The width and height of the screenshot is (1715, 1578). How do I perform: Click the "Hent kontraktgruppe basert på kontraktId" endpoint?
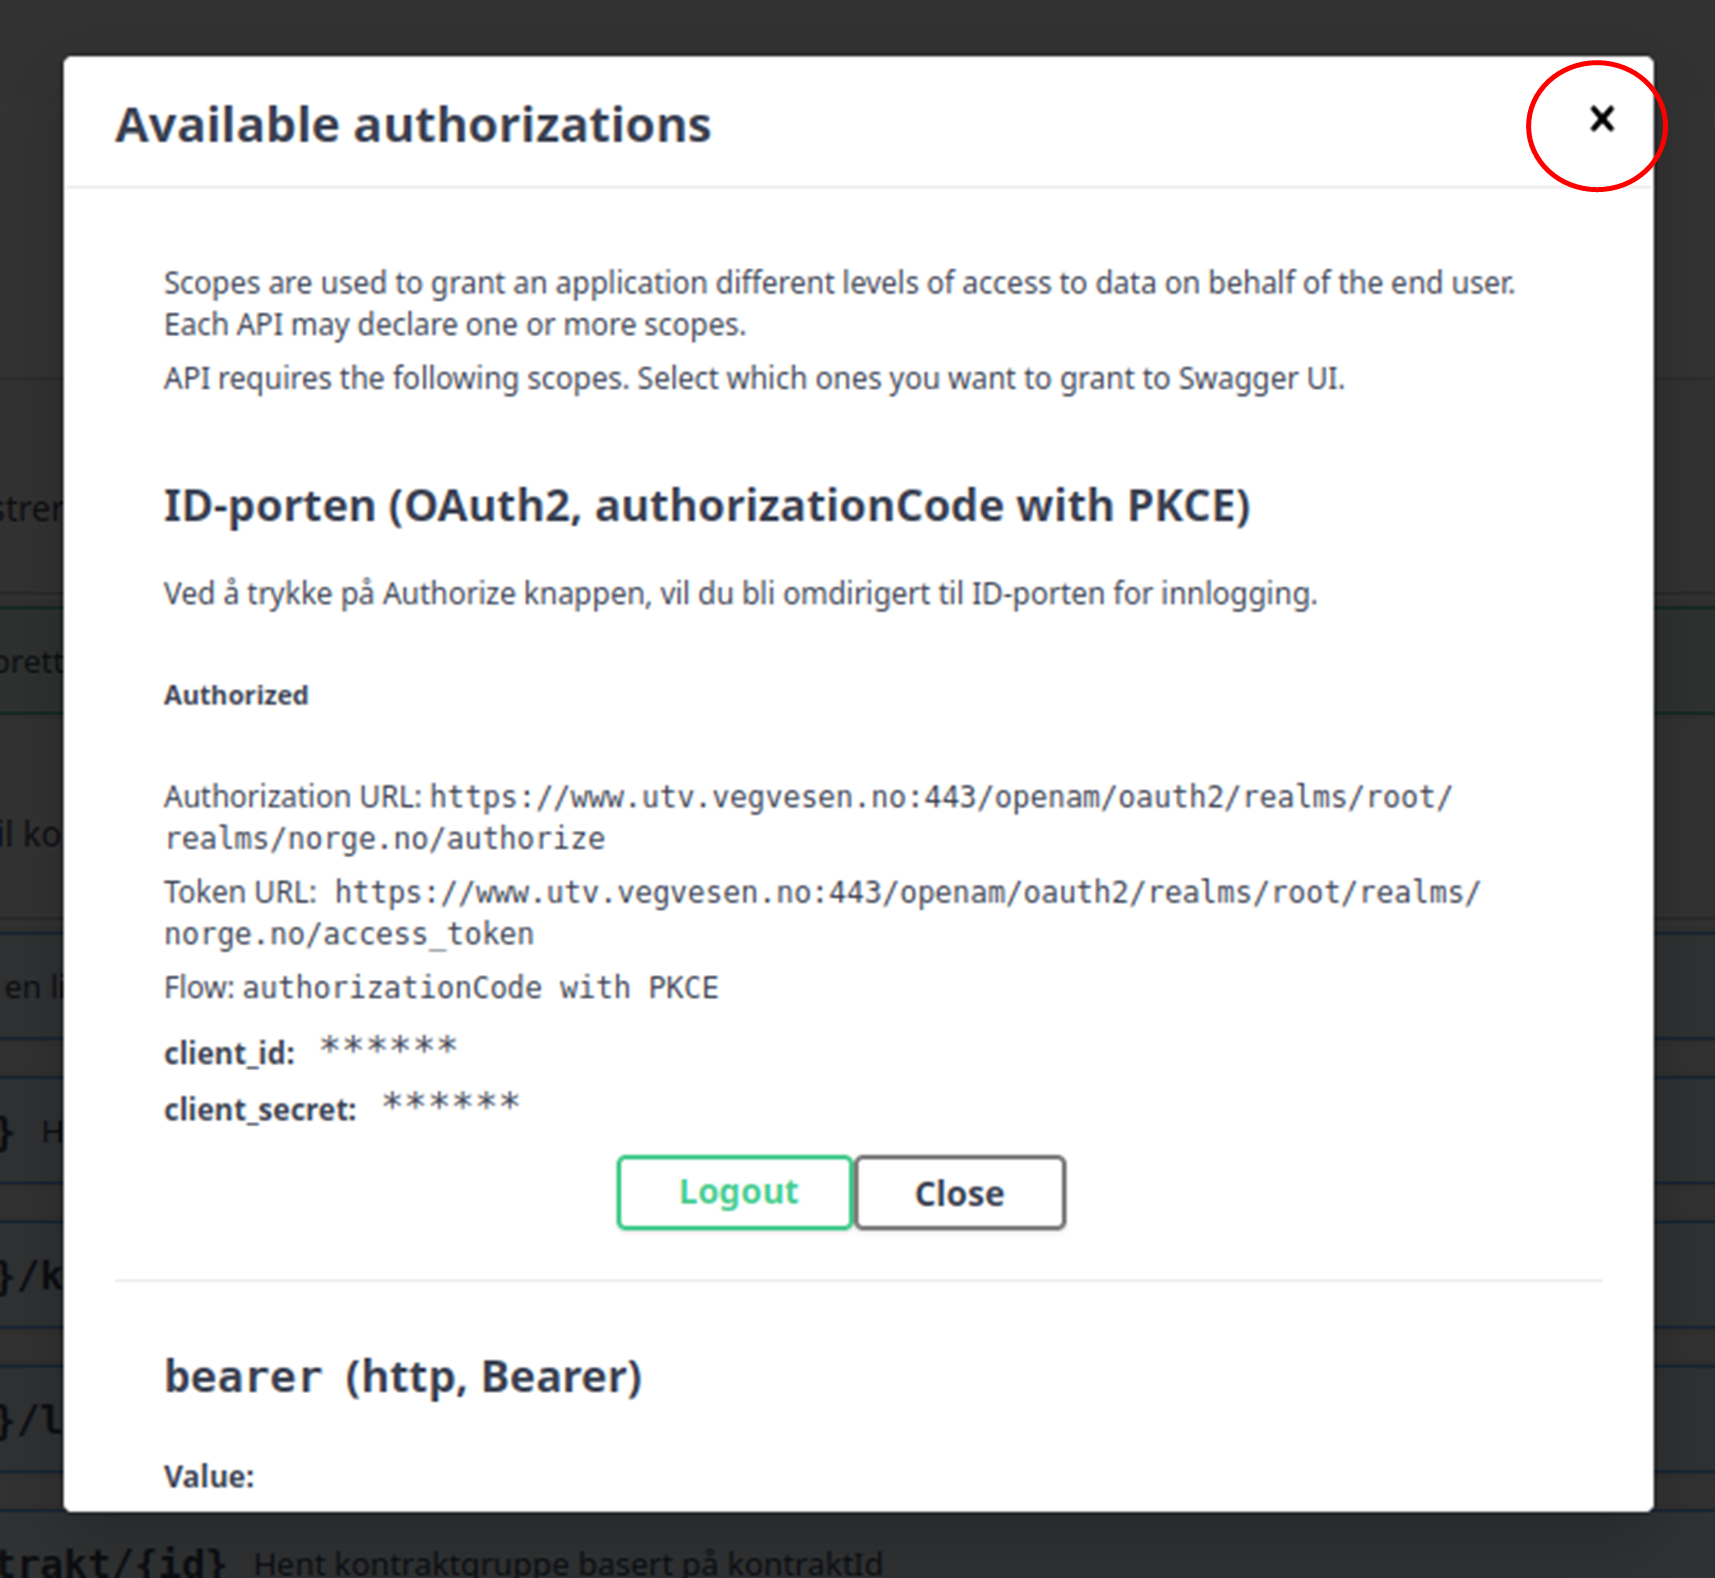[x=568, y=1562]
